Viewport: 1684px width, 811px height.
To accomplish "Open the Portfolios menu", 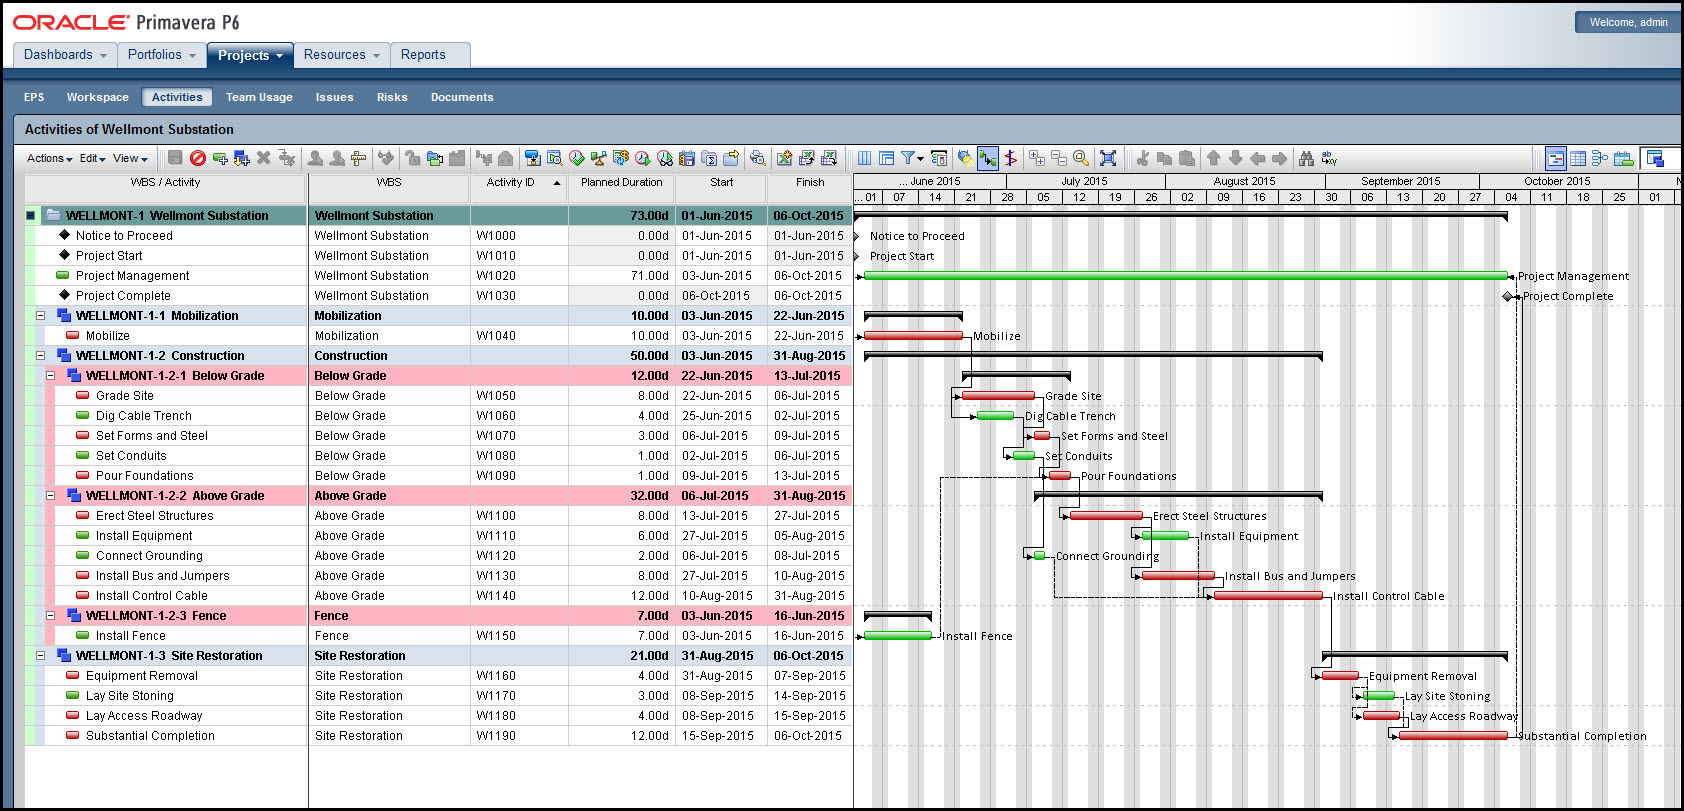I will (162, 55).
